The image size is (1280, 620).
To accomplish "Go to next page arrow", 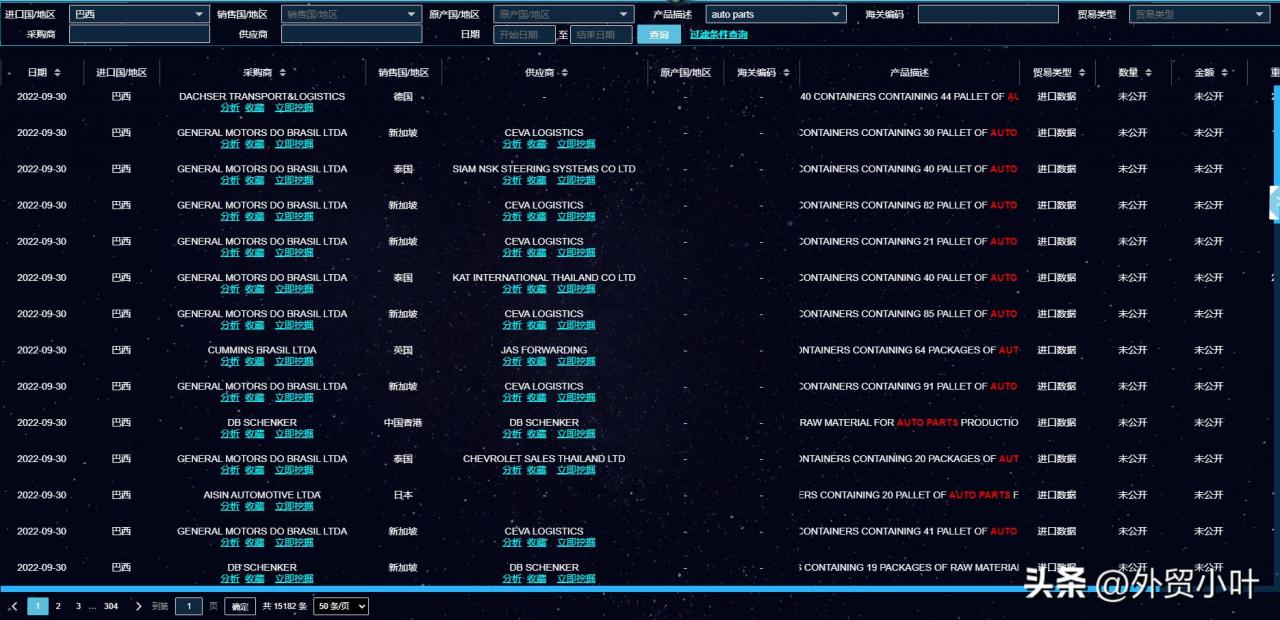I will (x=138, y=606).
